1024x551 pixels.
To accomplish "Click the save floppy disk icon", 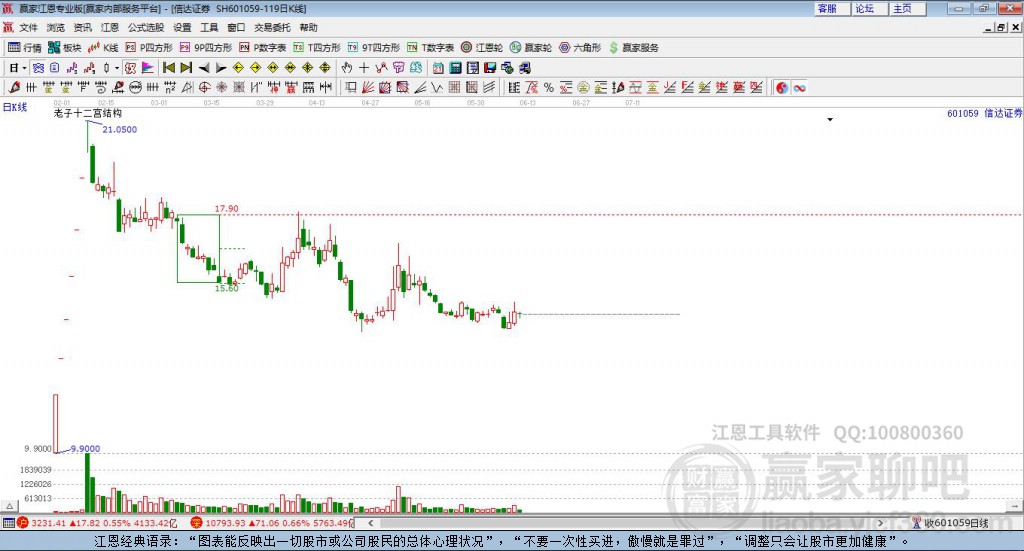I will (490, 68).
